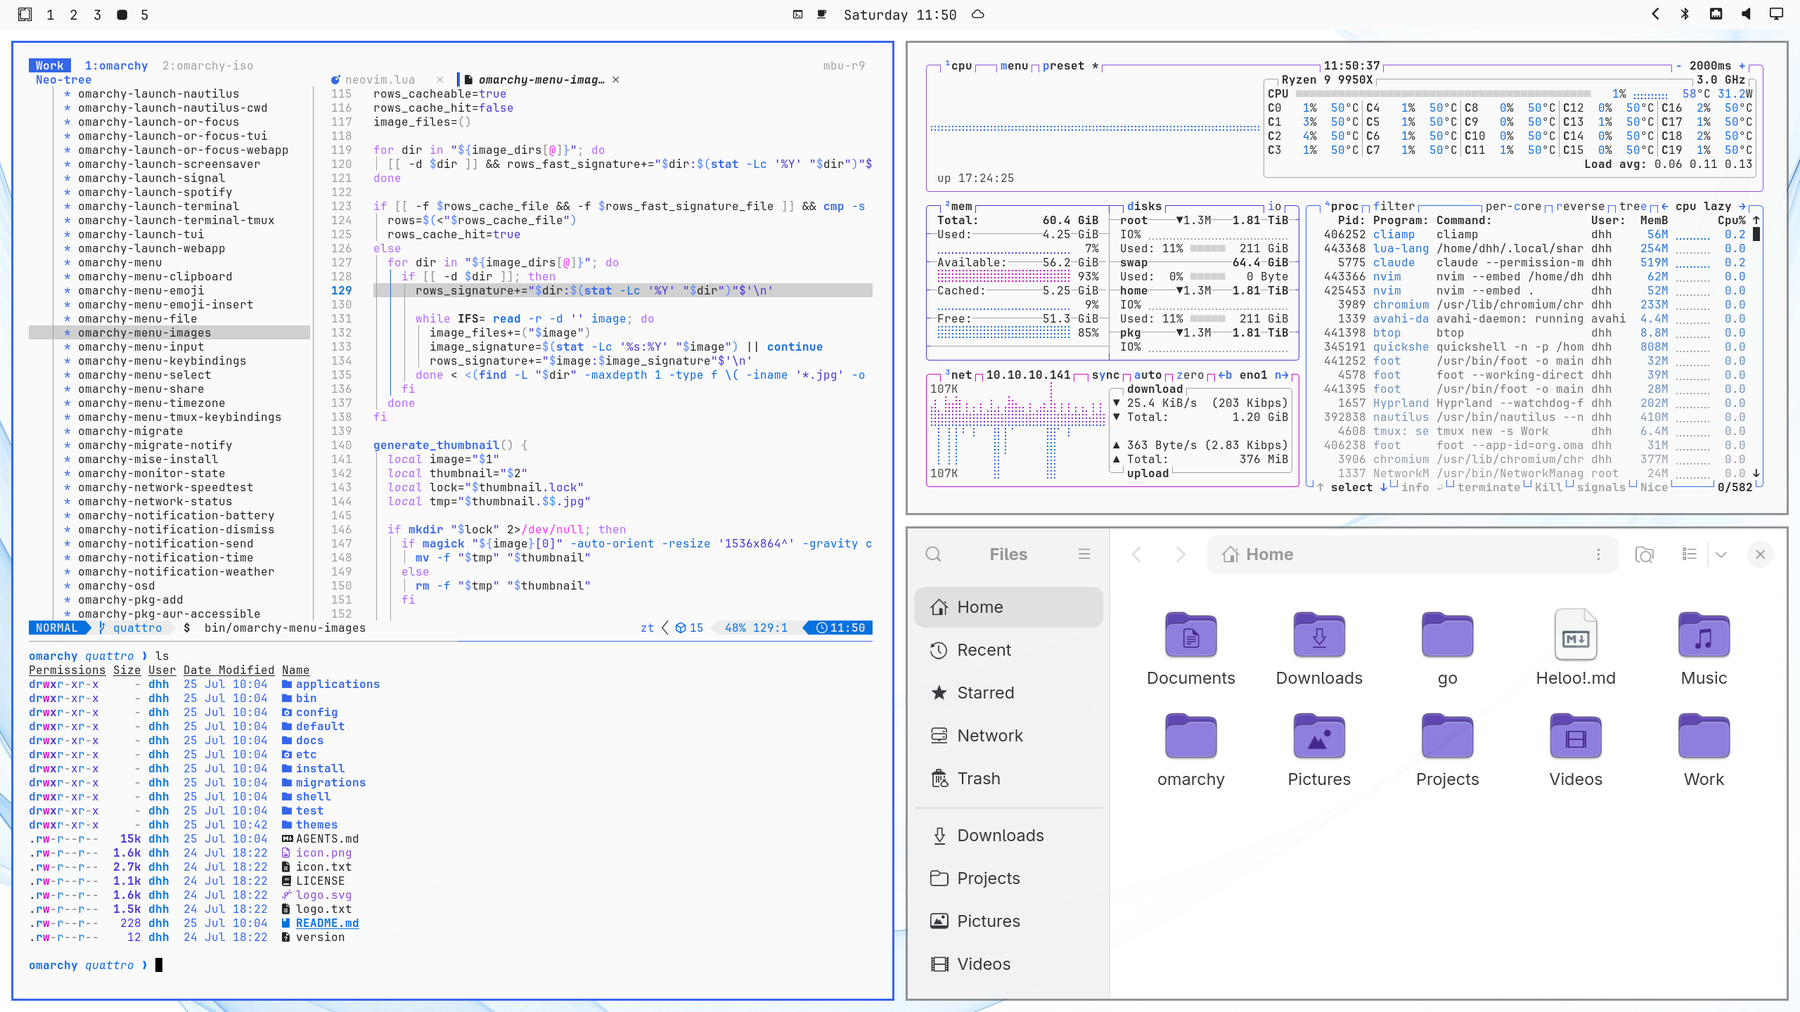Image resolution: width=1800 pixels, height=1012 pixels.
Task: Close the omarchy-menu-images buffer tab in Neovim
Action: [616, 80]
